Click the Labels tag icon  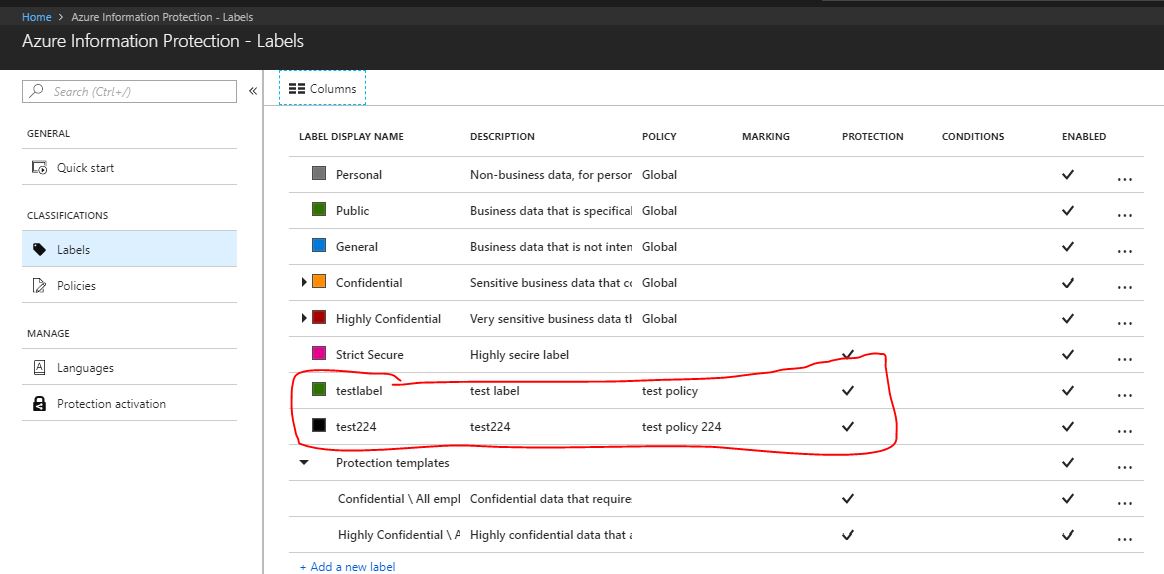(39, 250)
